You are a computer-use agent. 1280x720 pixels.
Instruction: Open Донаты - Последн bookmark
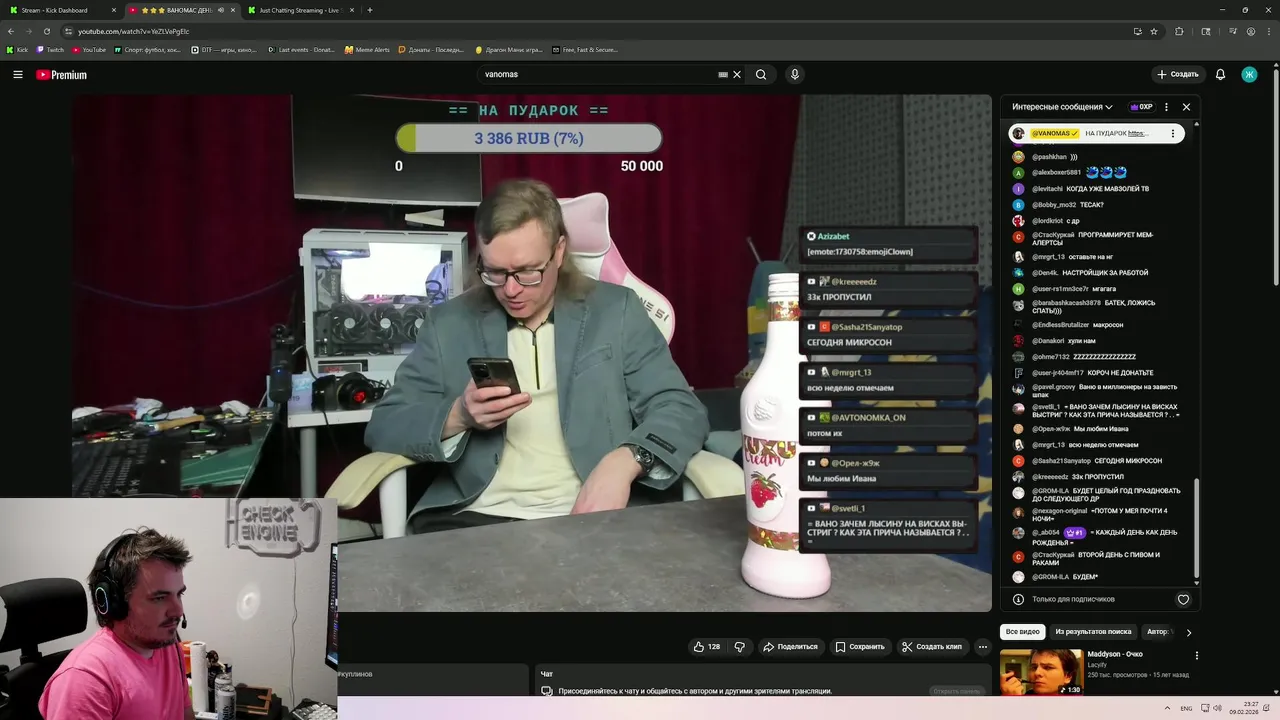tap(431, 49)
